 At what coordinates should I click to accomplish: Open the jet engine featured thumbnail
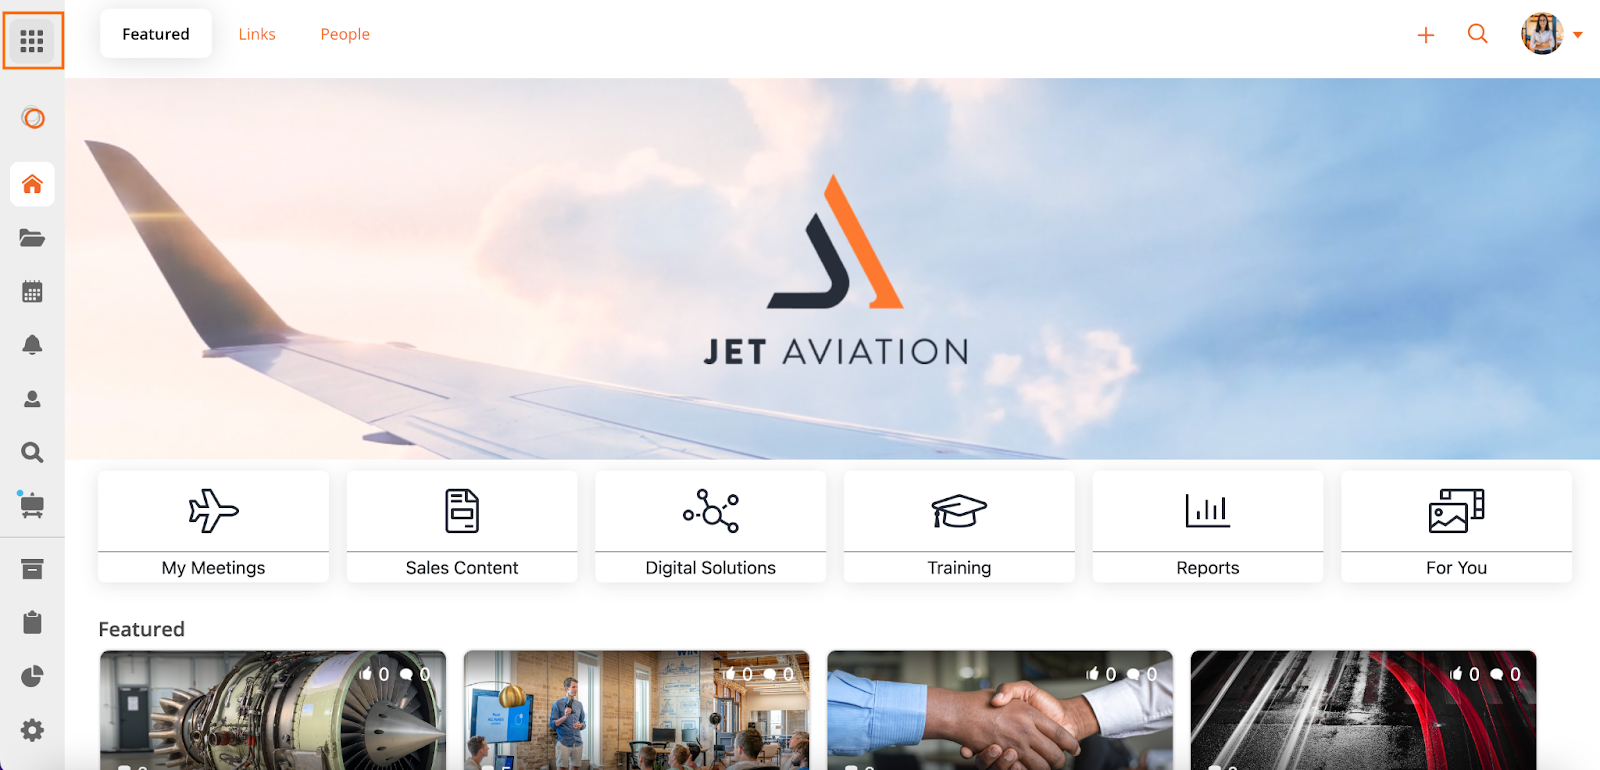[273, 710]
